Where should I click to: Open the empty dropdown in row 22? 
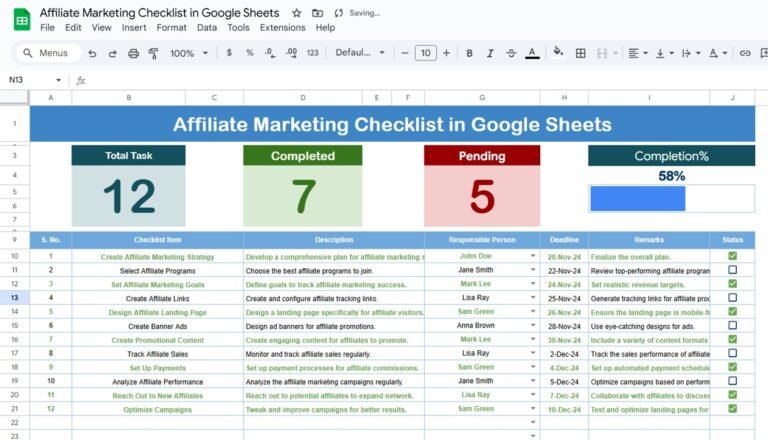coord(532,422)
